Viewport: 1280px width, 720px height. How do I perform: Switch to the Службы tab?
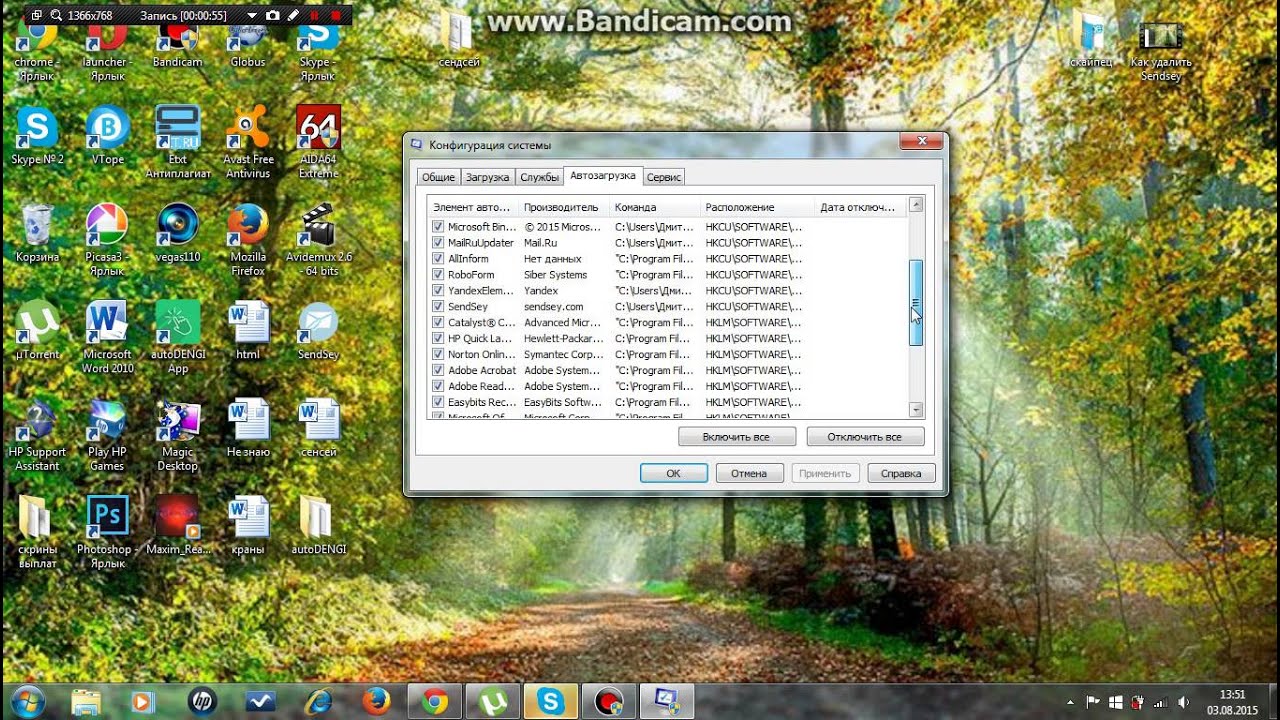tap(539, 177)
